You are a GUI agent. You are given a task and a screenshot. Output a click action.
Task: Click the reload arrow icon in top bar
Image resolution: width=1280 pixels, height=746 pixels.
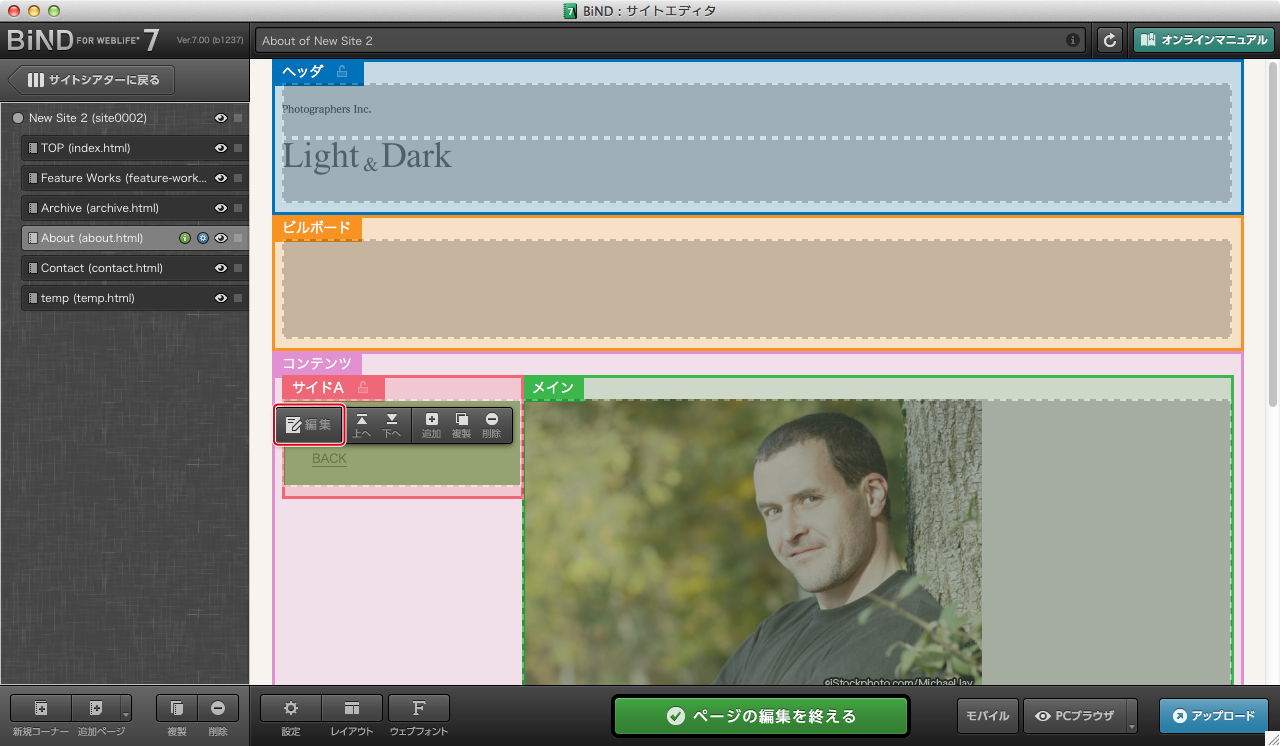coord(1109,41)
